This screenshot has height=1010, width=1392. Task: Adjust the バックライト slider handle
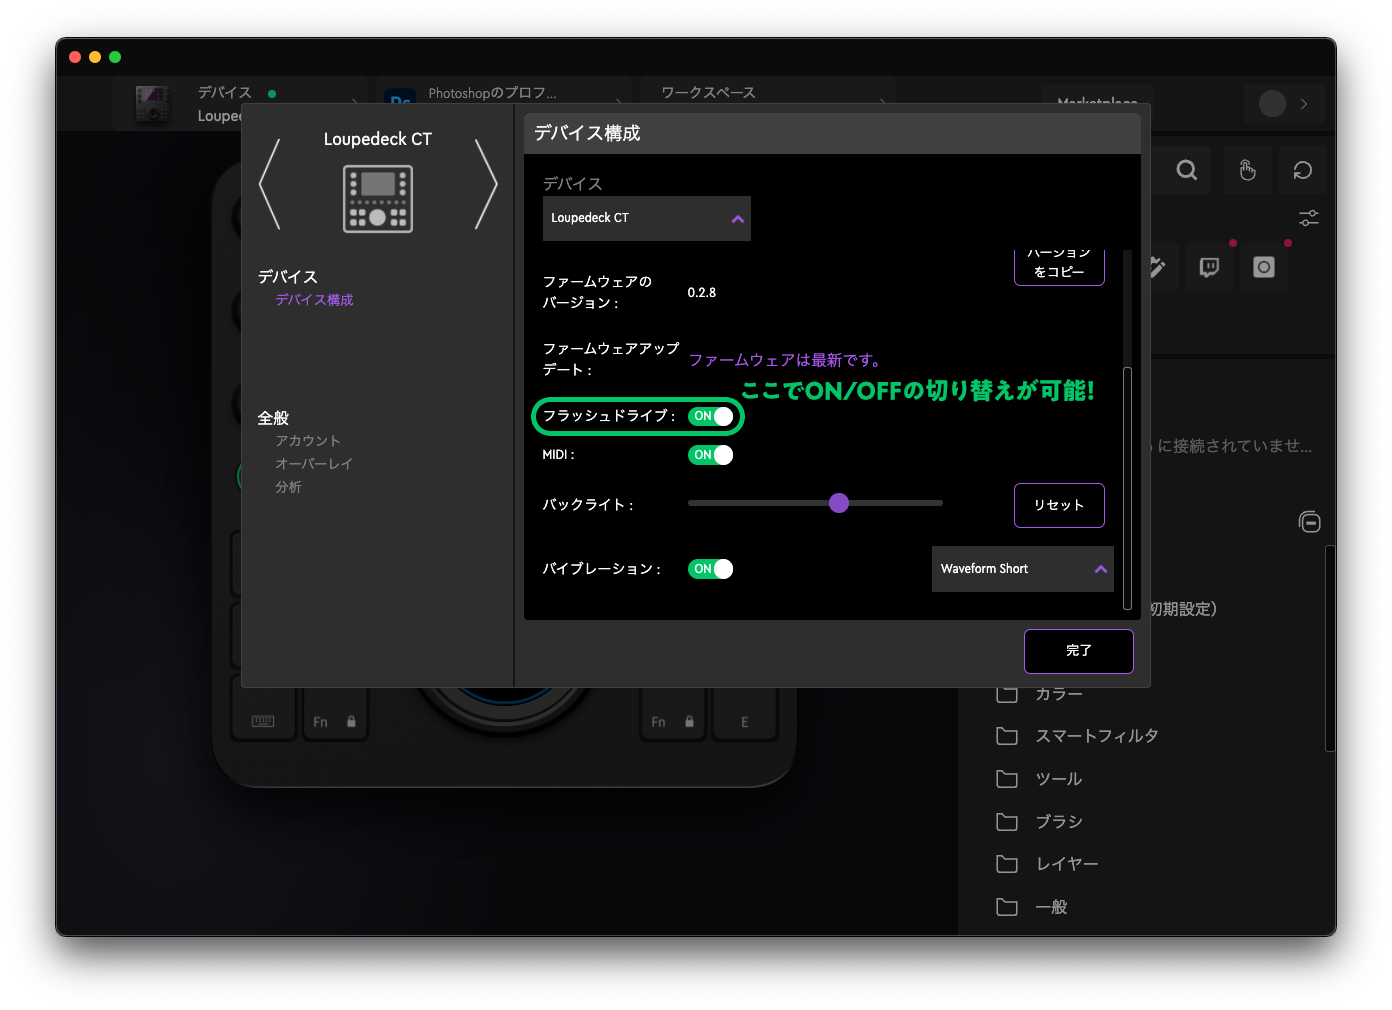839,503
